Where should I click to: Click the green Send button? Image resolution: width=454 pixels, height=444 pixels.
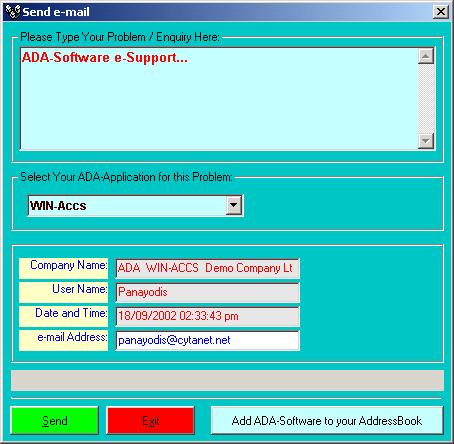point(55,420)
